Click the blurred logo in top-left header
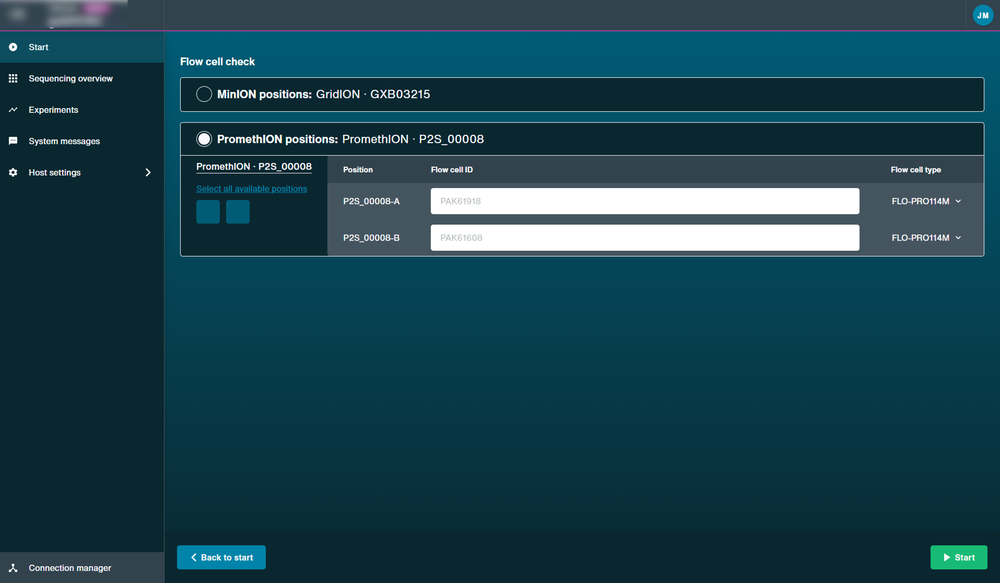This screenshot has width=1000, height=583. 64,14
